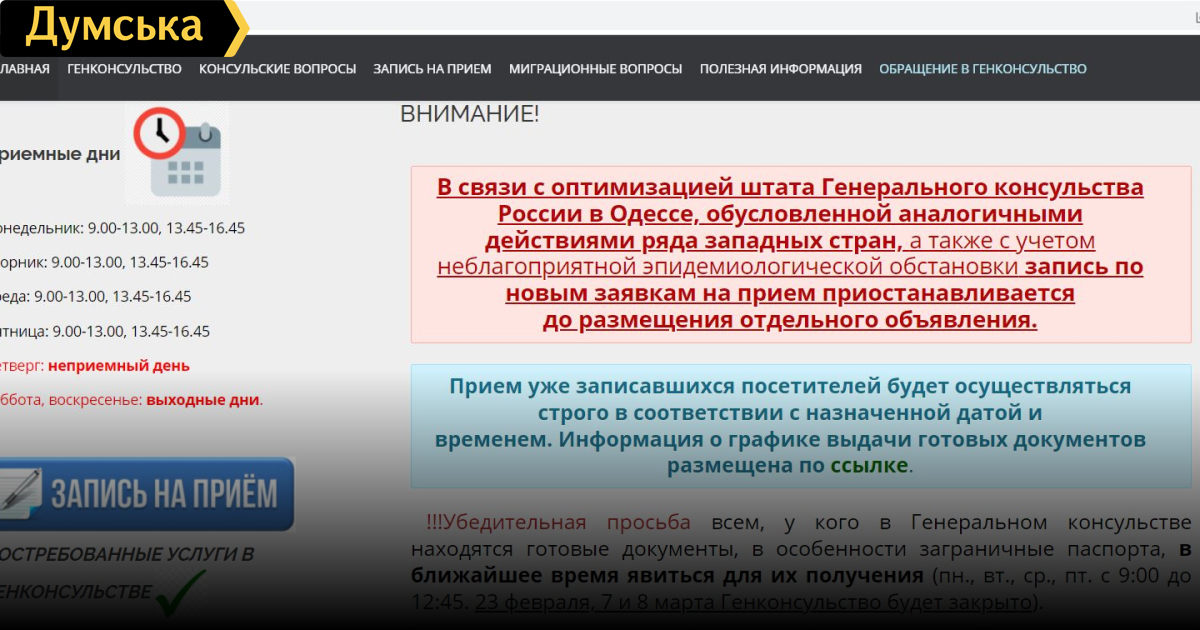This screenshot has width=1200, height=630.
Task: Focus the browser address bar
Action: (700, 18)
